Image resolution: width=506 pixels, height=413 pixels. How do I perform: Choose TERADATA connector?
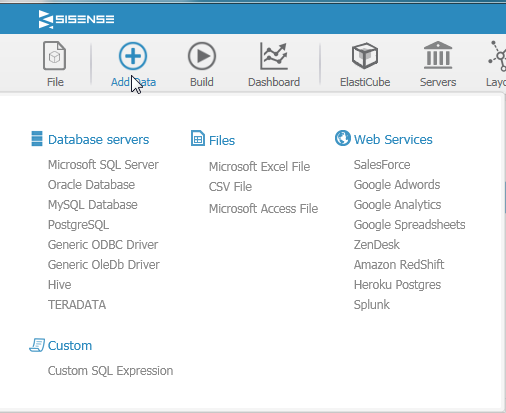click(x=77, y=305)
